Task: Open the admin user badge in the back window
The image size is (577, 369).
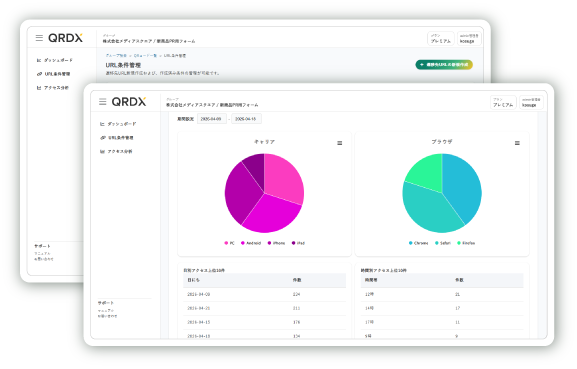Action: pyautogui.click(x=469, y=38)
